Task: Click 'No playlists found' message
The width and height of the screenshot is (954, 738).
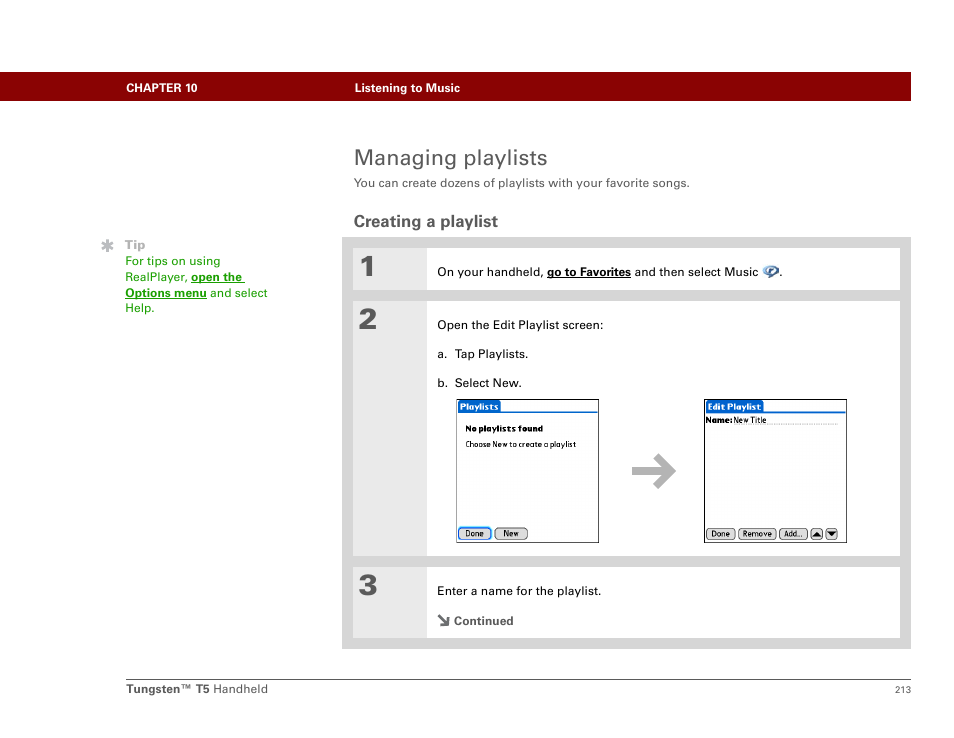Action: (x=504, y=428)
